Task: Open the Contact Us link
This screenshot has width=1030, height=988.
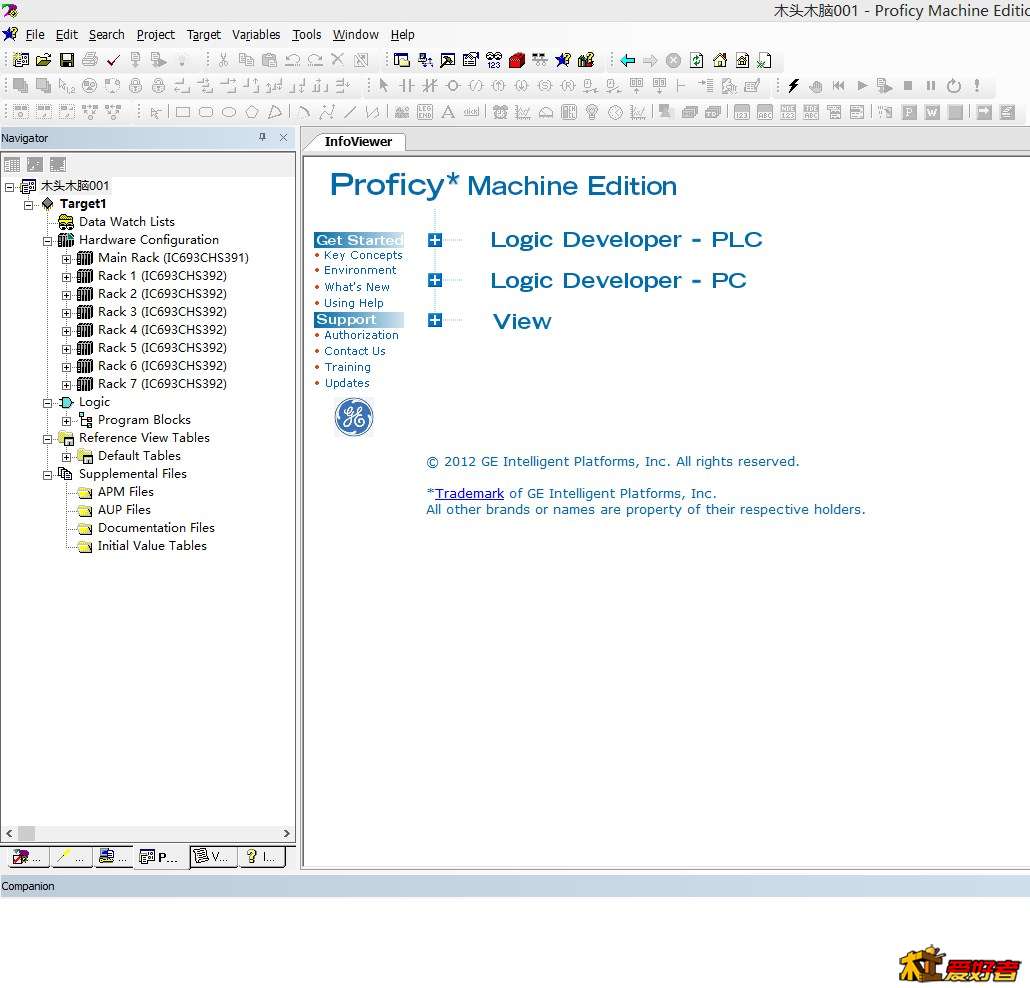Action: [355, 351]
